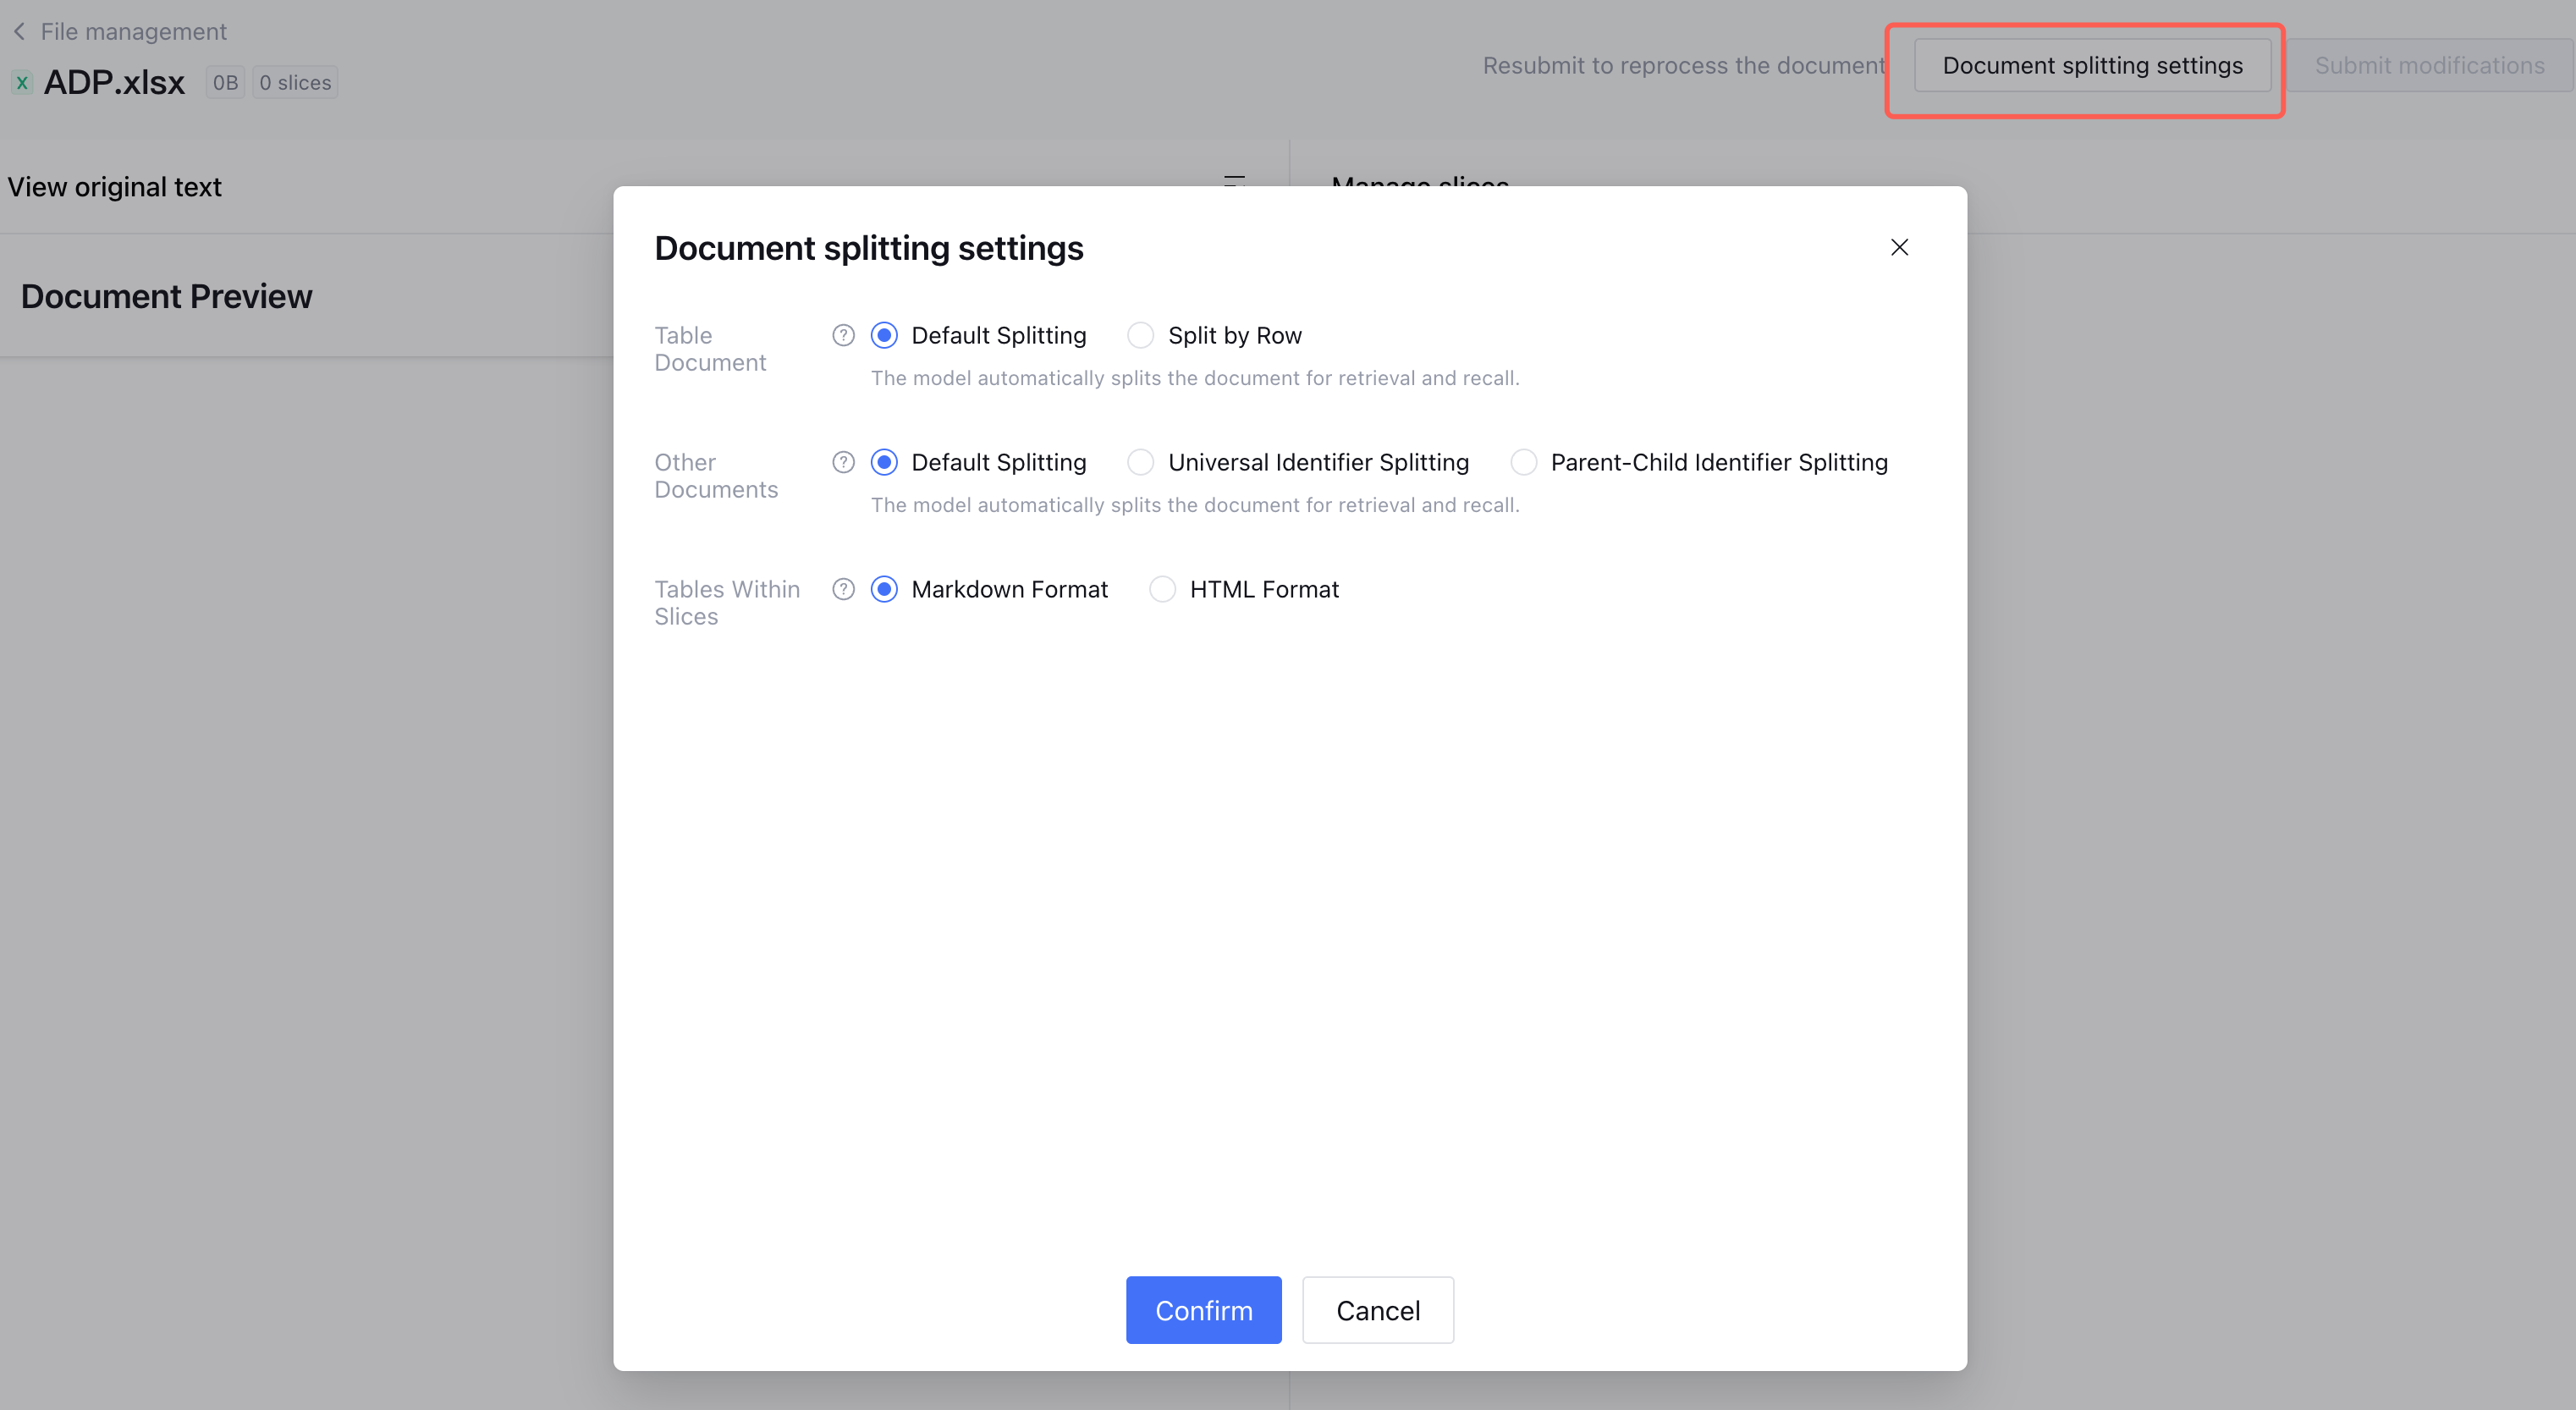Go back to File management

(133, 32)
